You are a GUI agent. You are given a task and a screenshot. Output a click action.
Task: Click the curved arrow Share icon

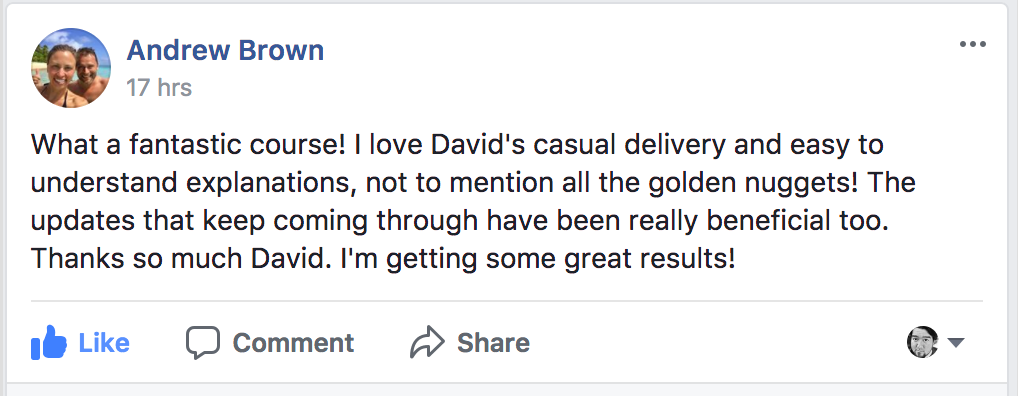coord(427,342)
